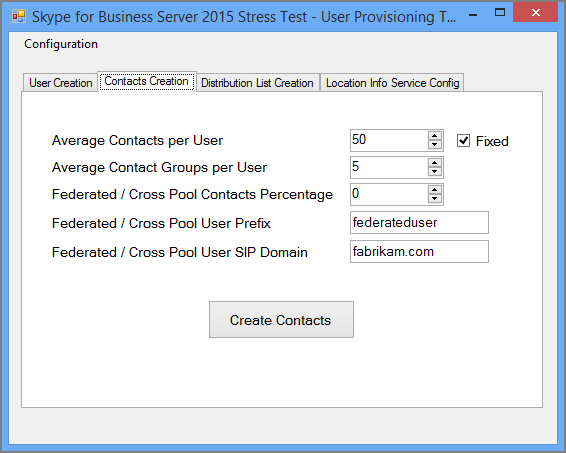Click the application icon in the title bar

tap(18, 17)
